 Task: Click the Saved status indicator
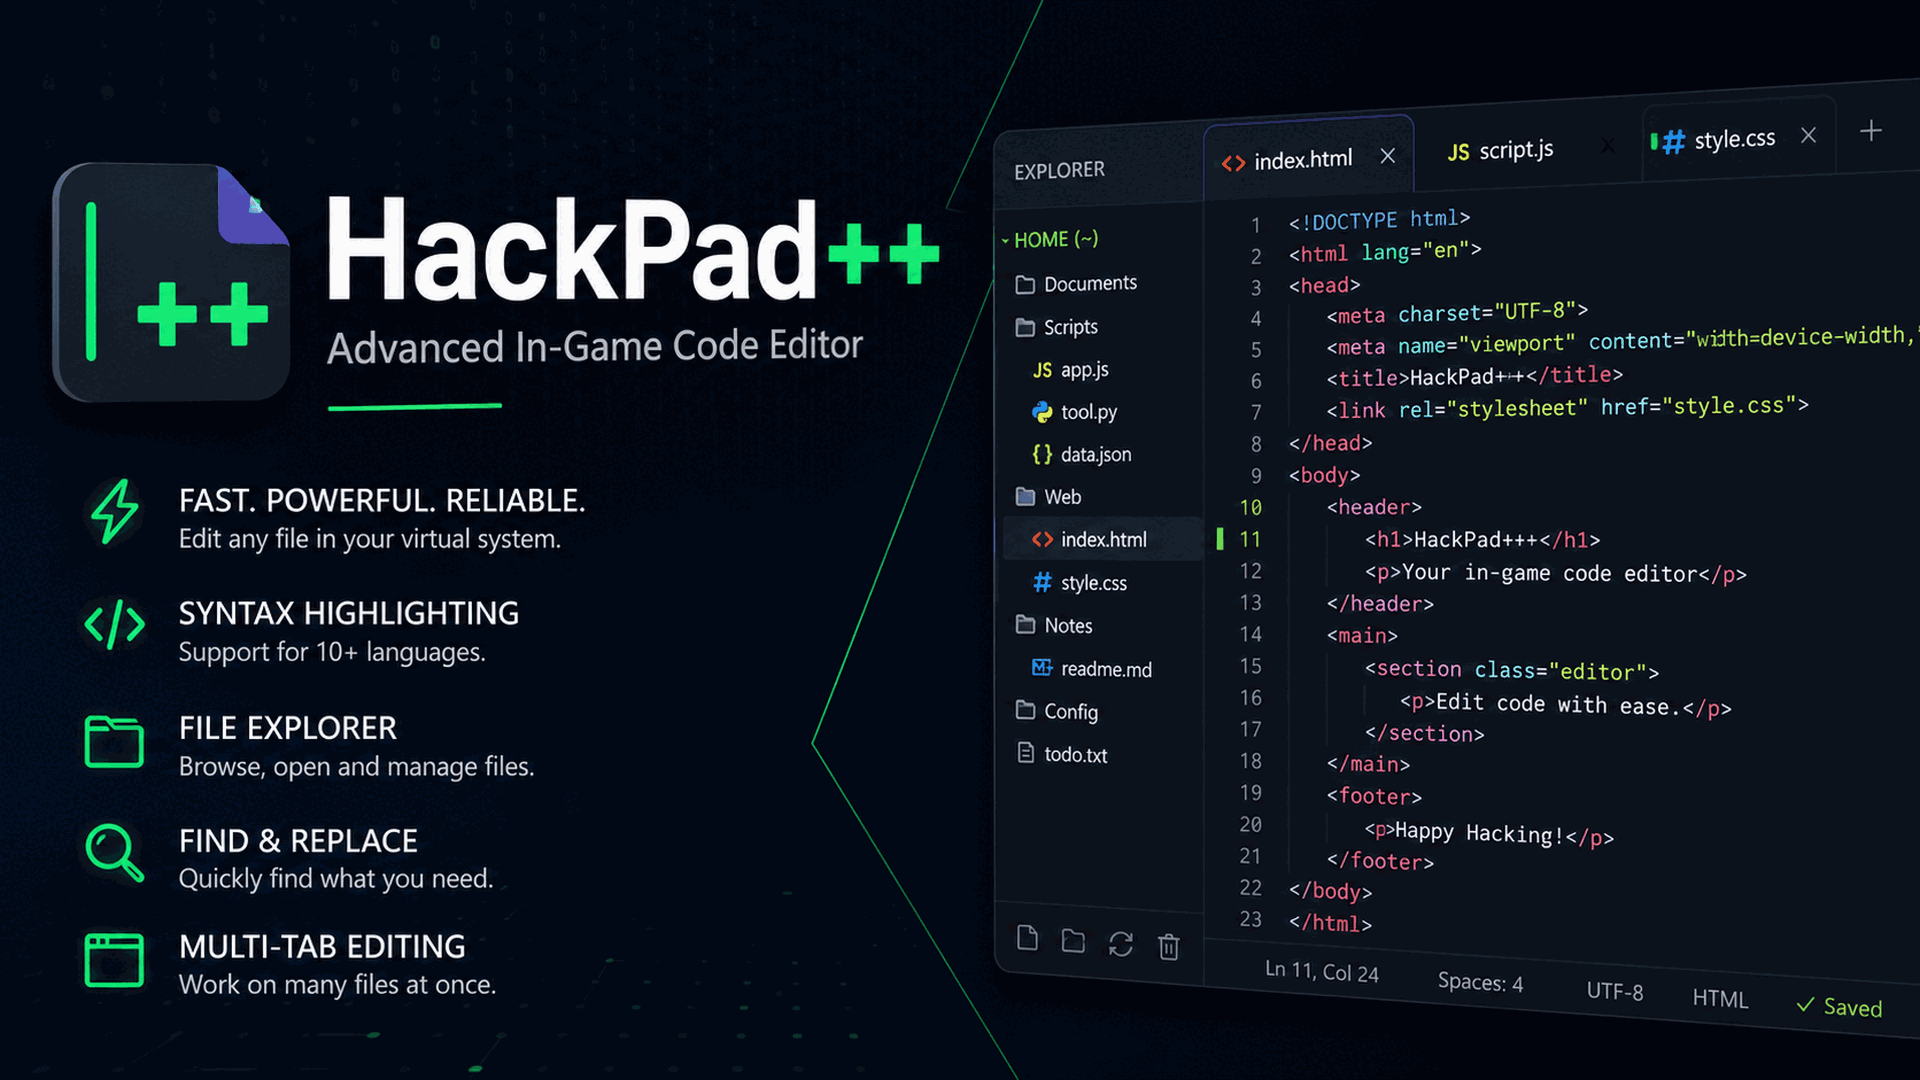(1839, 1007)
